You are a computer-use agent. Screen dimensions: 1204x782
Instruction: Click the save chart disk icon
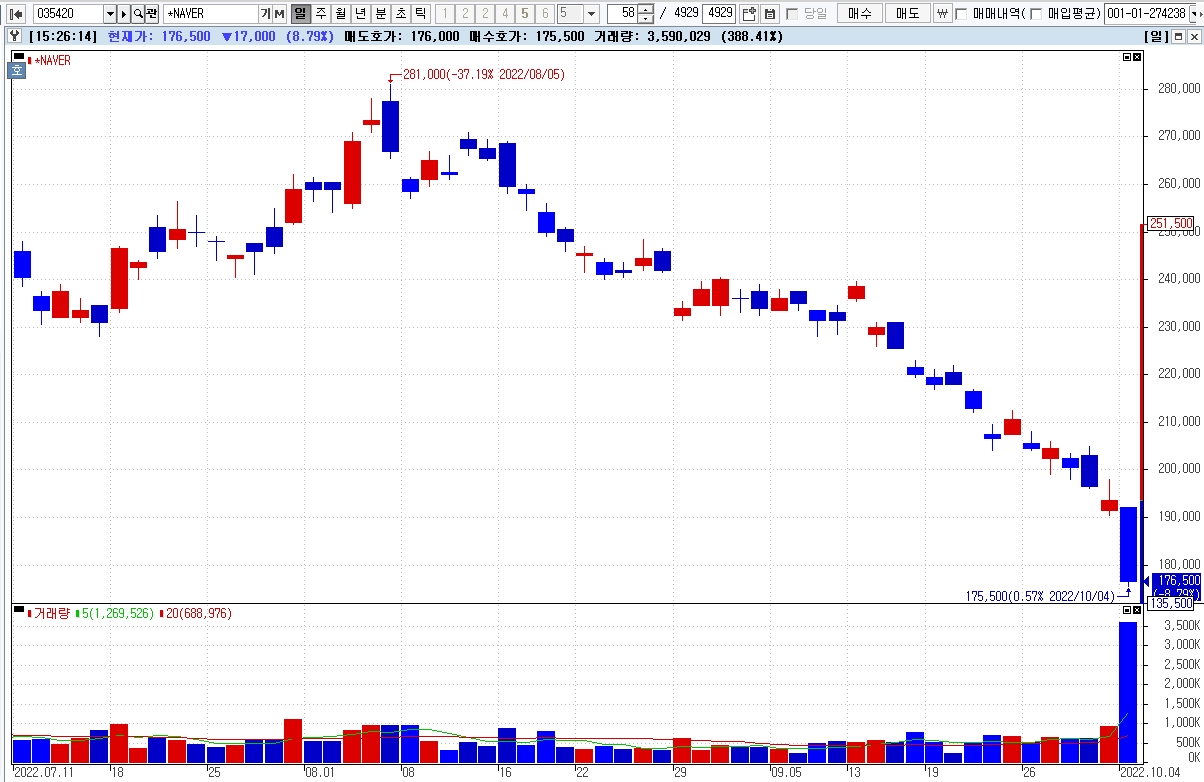[769, 14]
